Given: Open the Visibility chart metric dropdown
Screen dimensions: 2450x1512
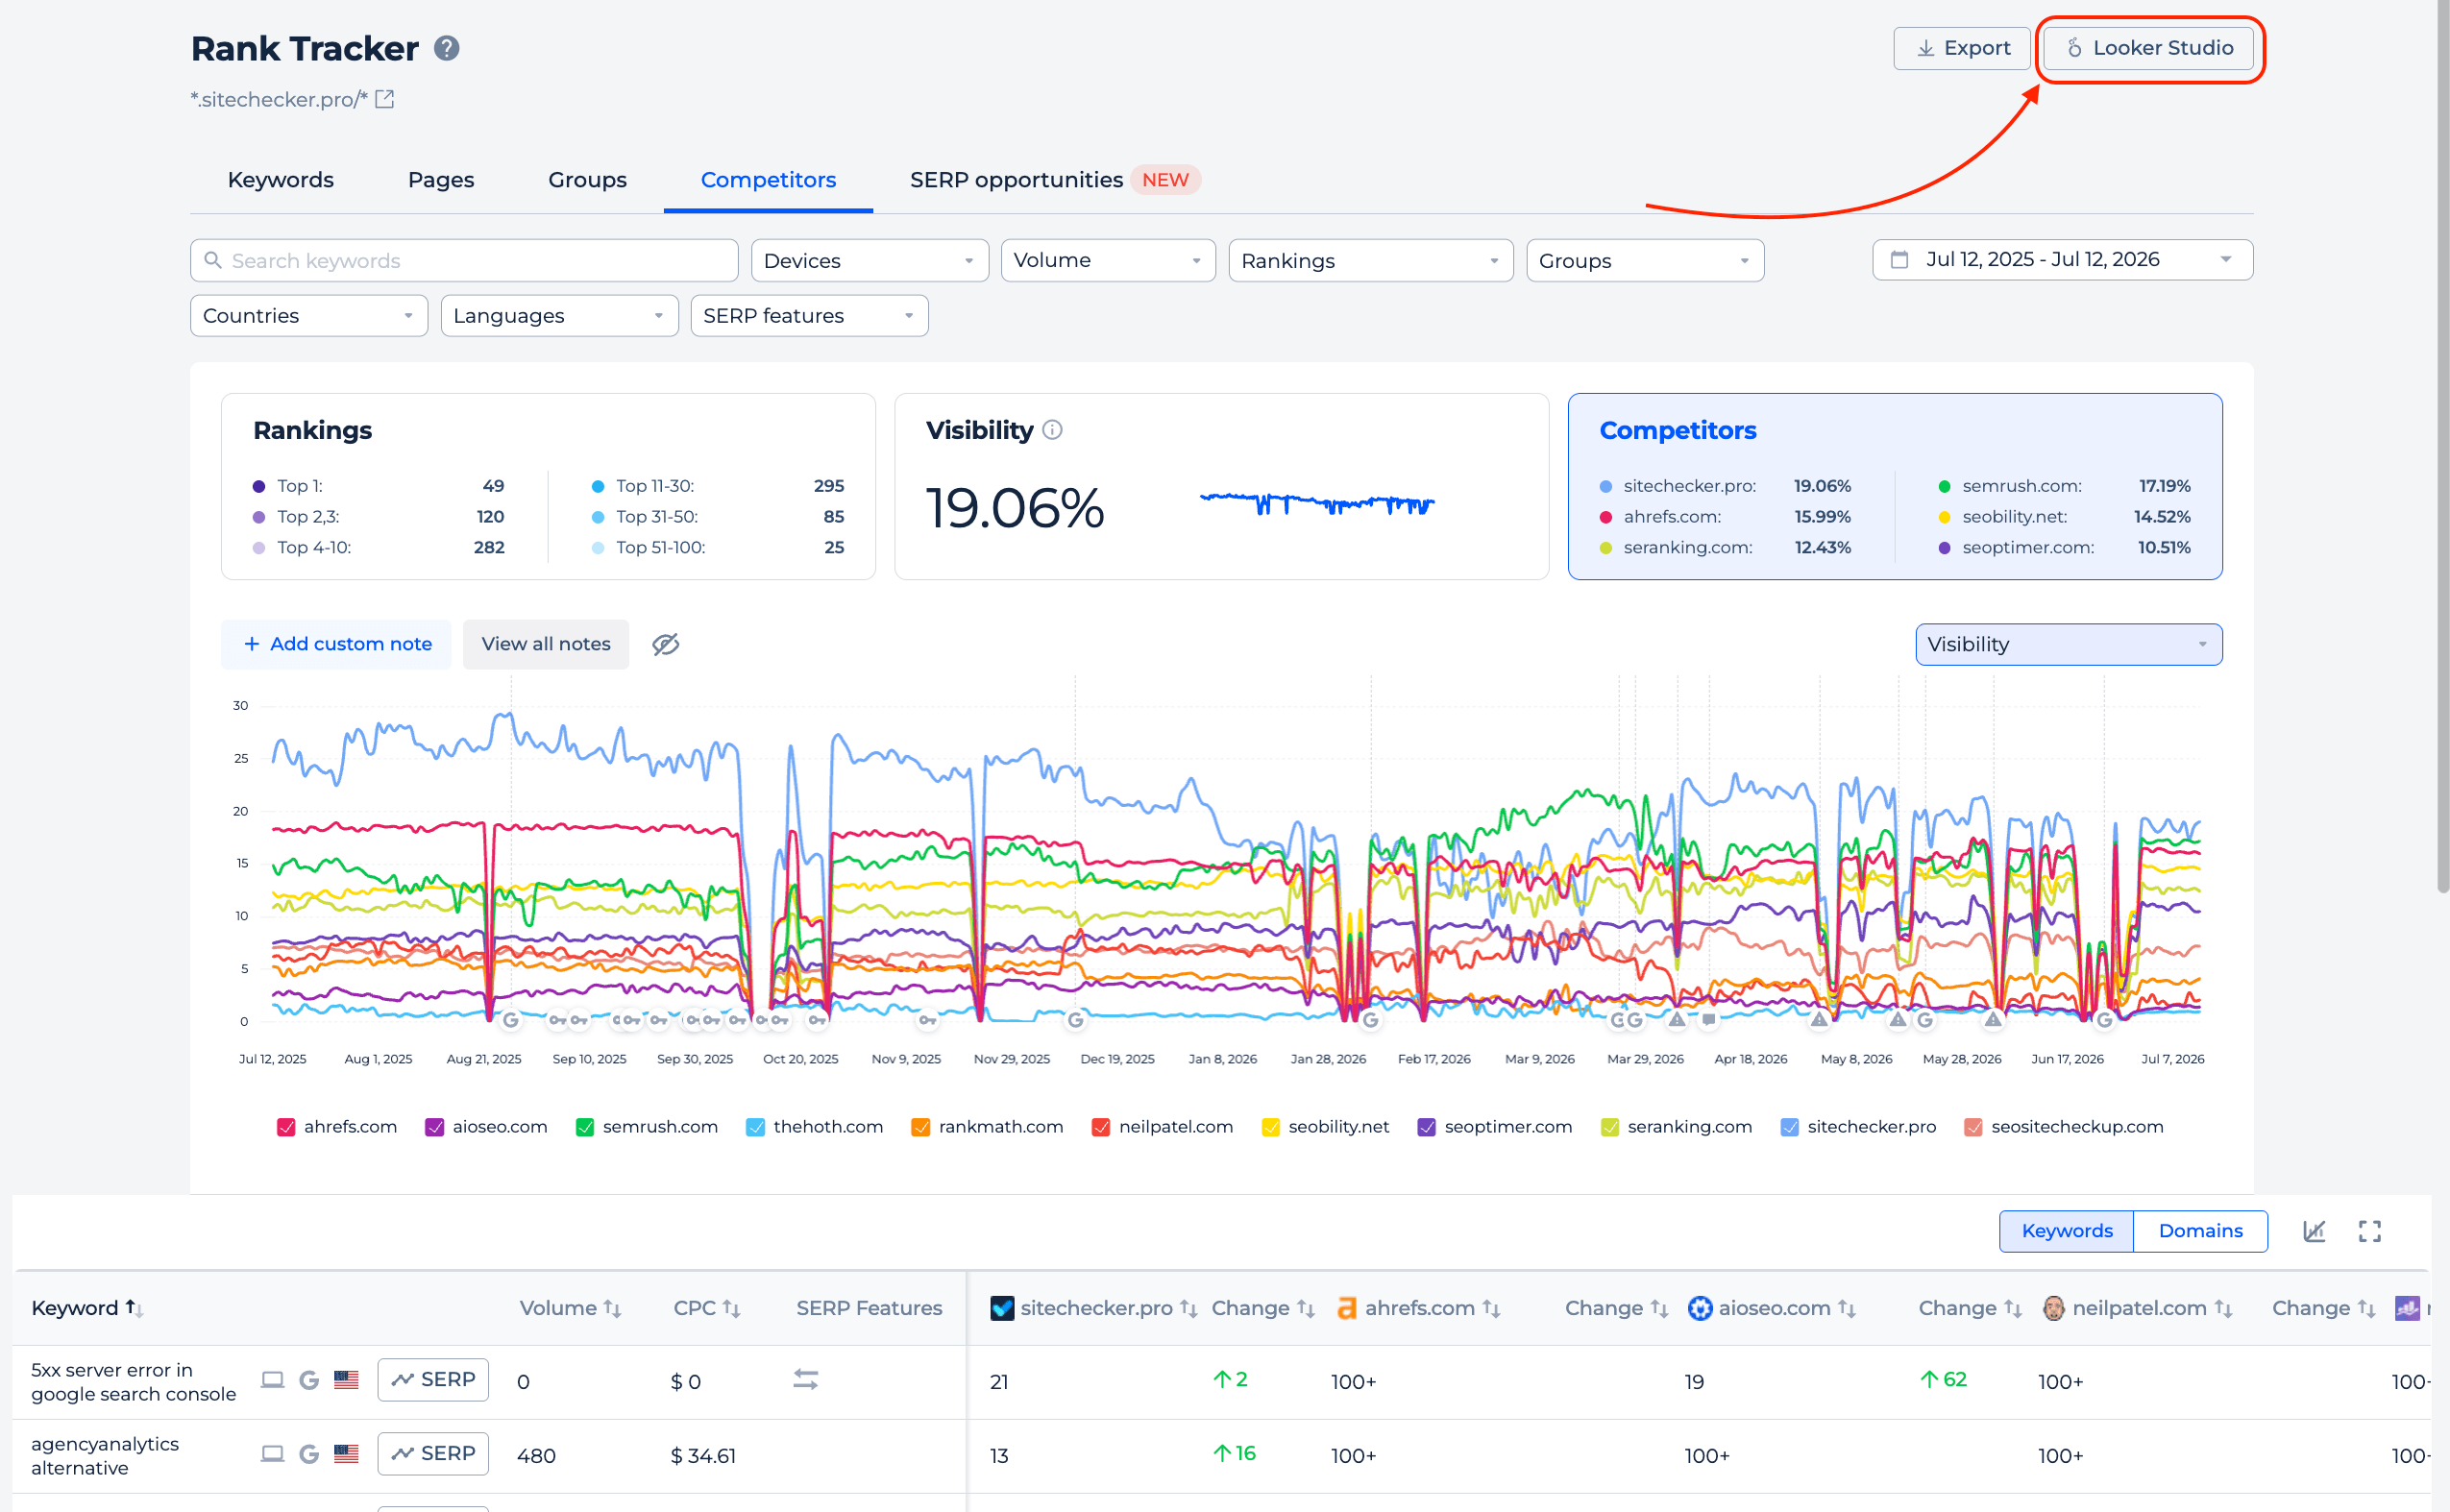Looking at the screenshot, I should coord(2068,644).
